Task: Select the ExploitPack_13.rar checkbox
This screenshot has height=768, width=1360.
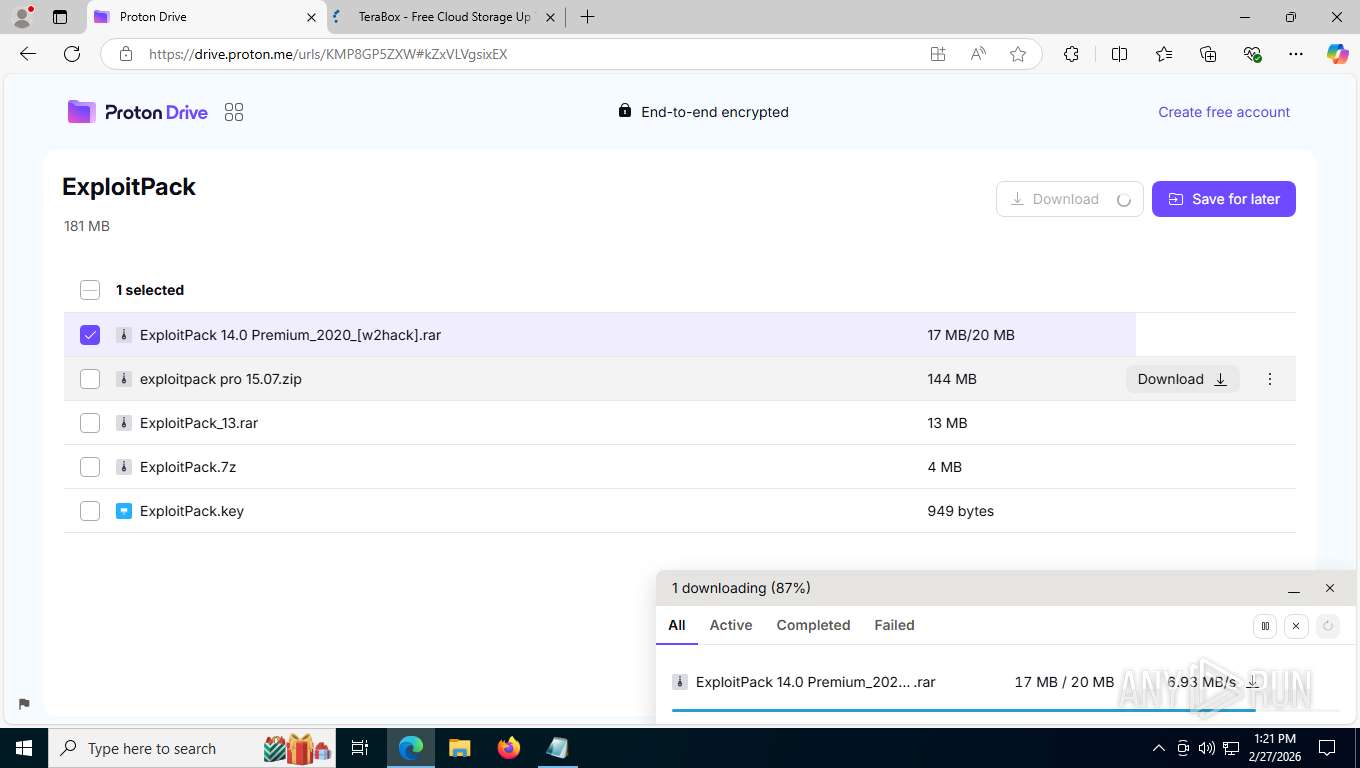Action: (90, 423)
